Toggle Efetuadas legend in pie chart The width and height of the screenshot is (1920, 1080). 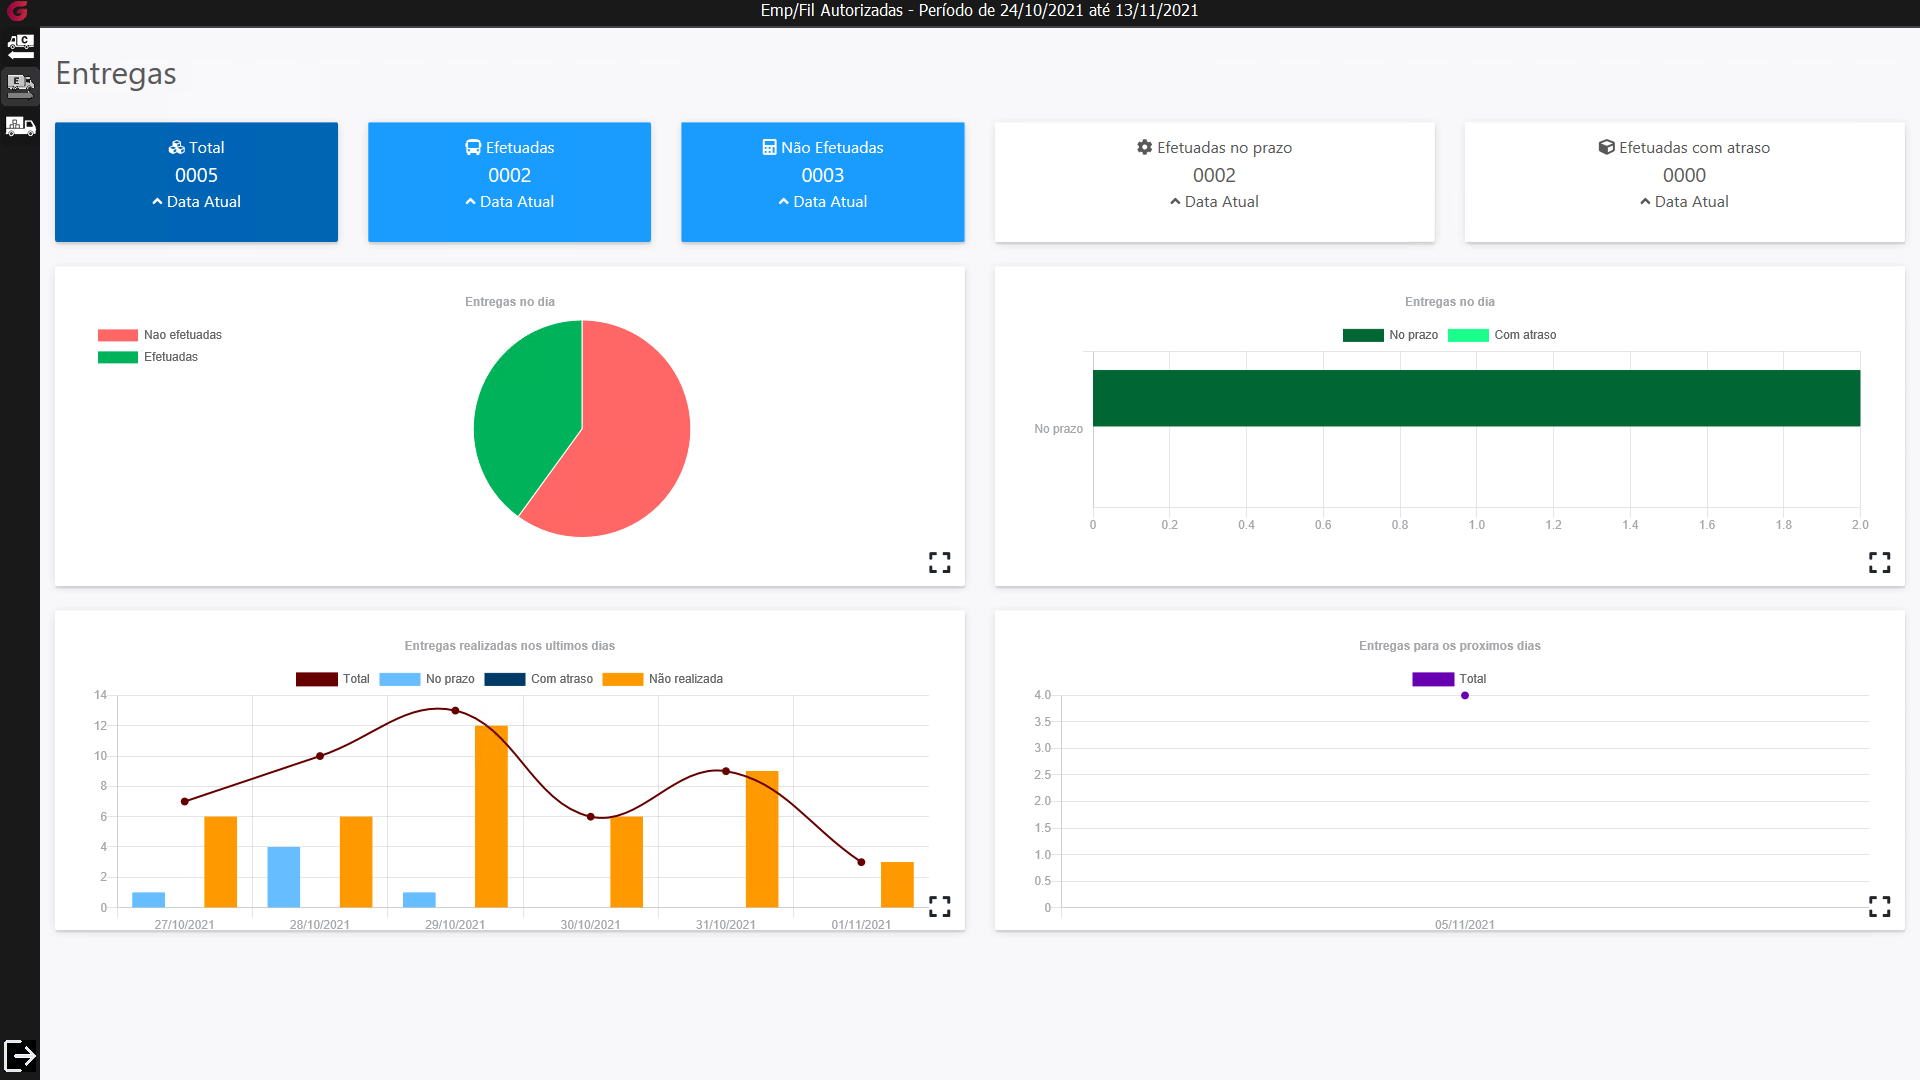point(148,357)
